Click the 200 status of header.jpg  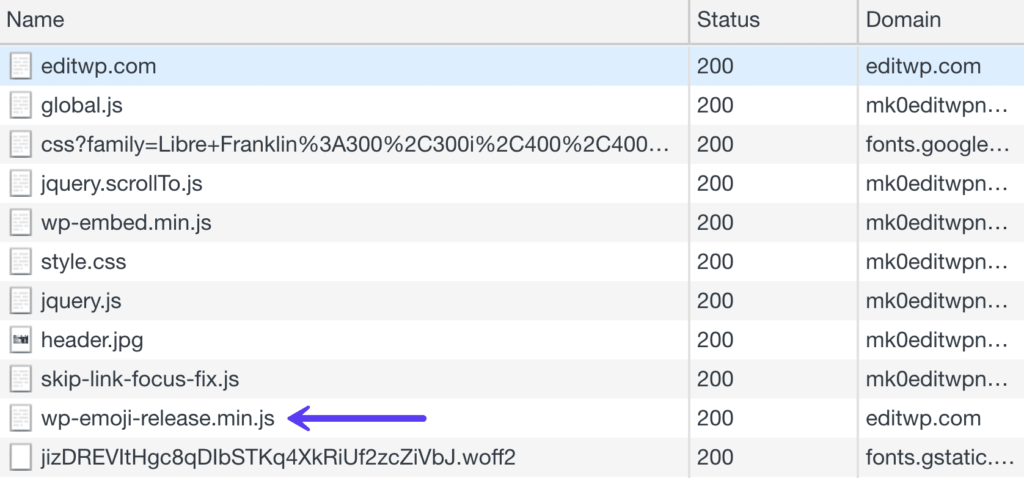[715, 340]
